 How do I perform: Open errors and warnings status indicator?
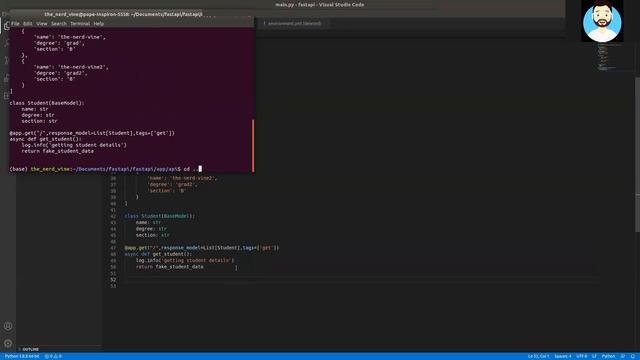click(53, 356)
